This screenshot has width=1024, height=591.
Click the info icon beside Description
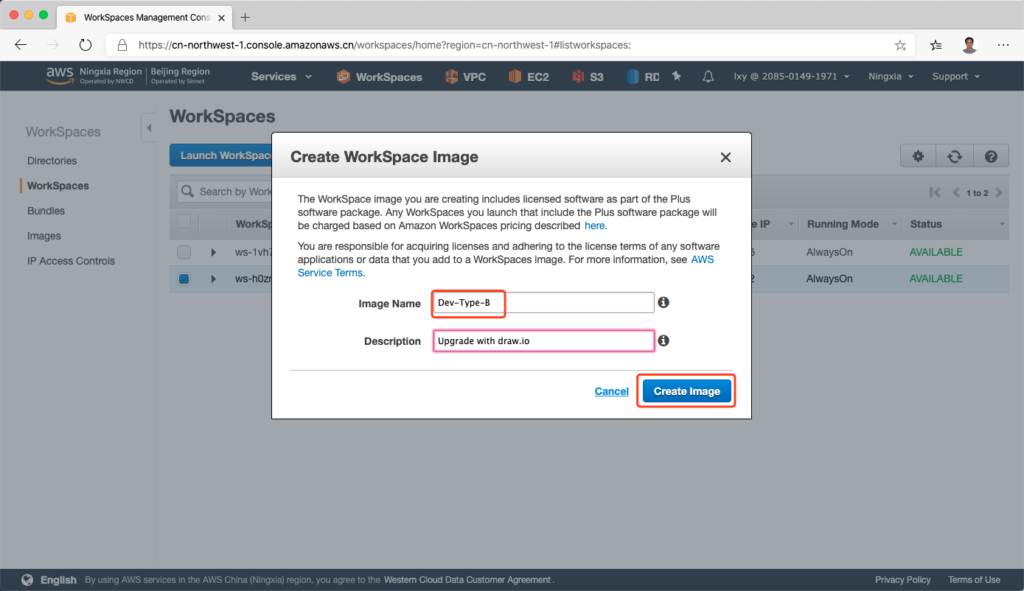click(663, 341)
